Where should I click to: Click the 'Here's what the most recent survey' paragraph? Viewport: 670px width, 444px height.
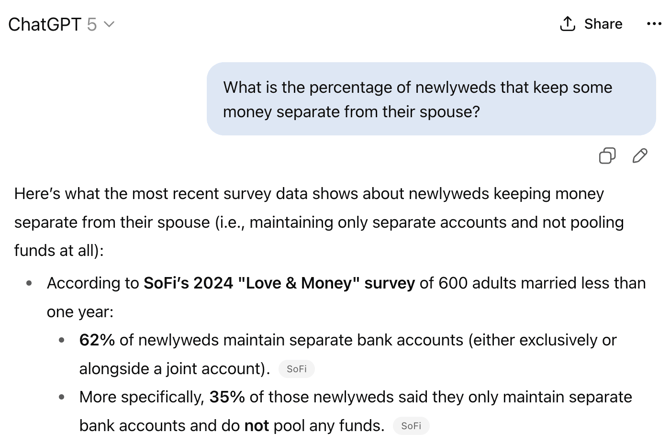coord(319,222)
